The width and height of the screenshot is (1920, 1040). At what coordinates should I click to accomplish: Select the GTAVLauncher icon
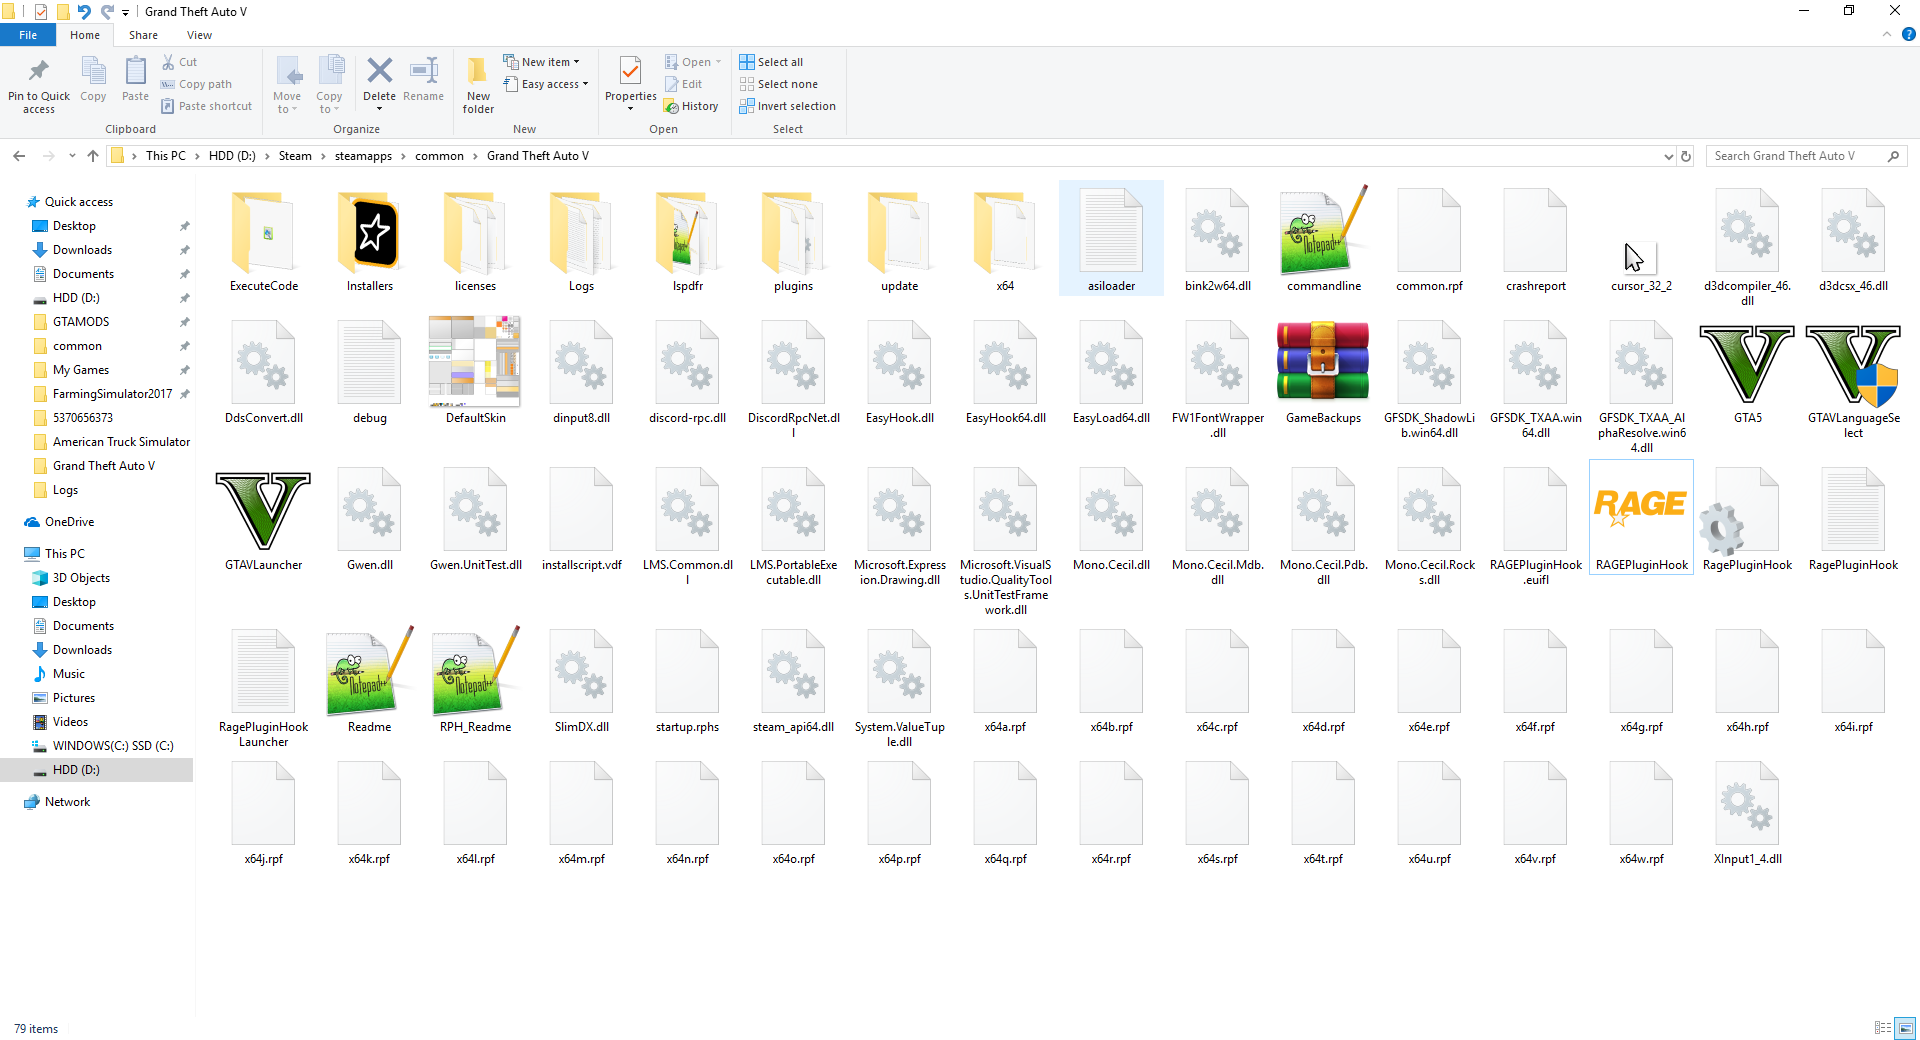263,511
